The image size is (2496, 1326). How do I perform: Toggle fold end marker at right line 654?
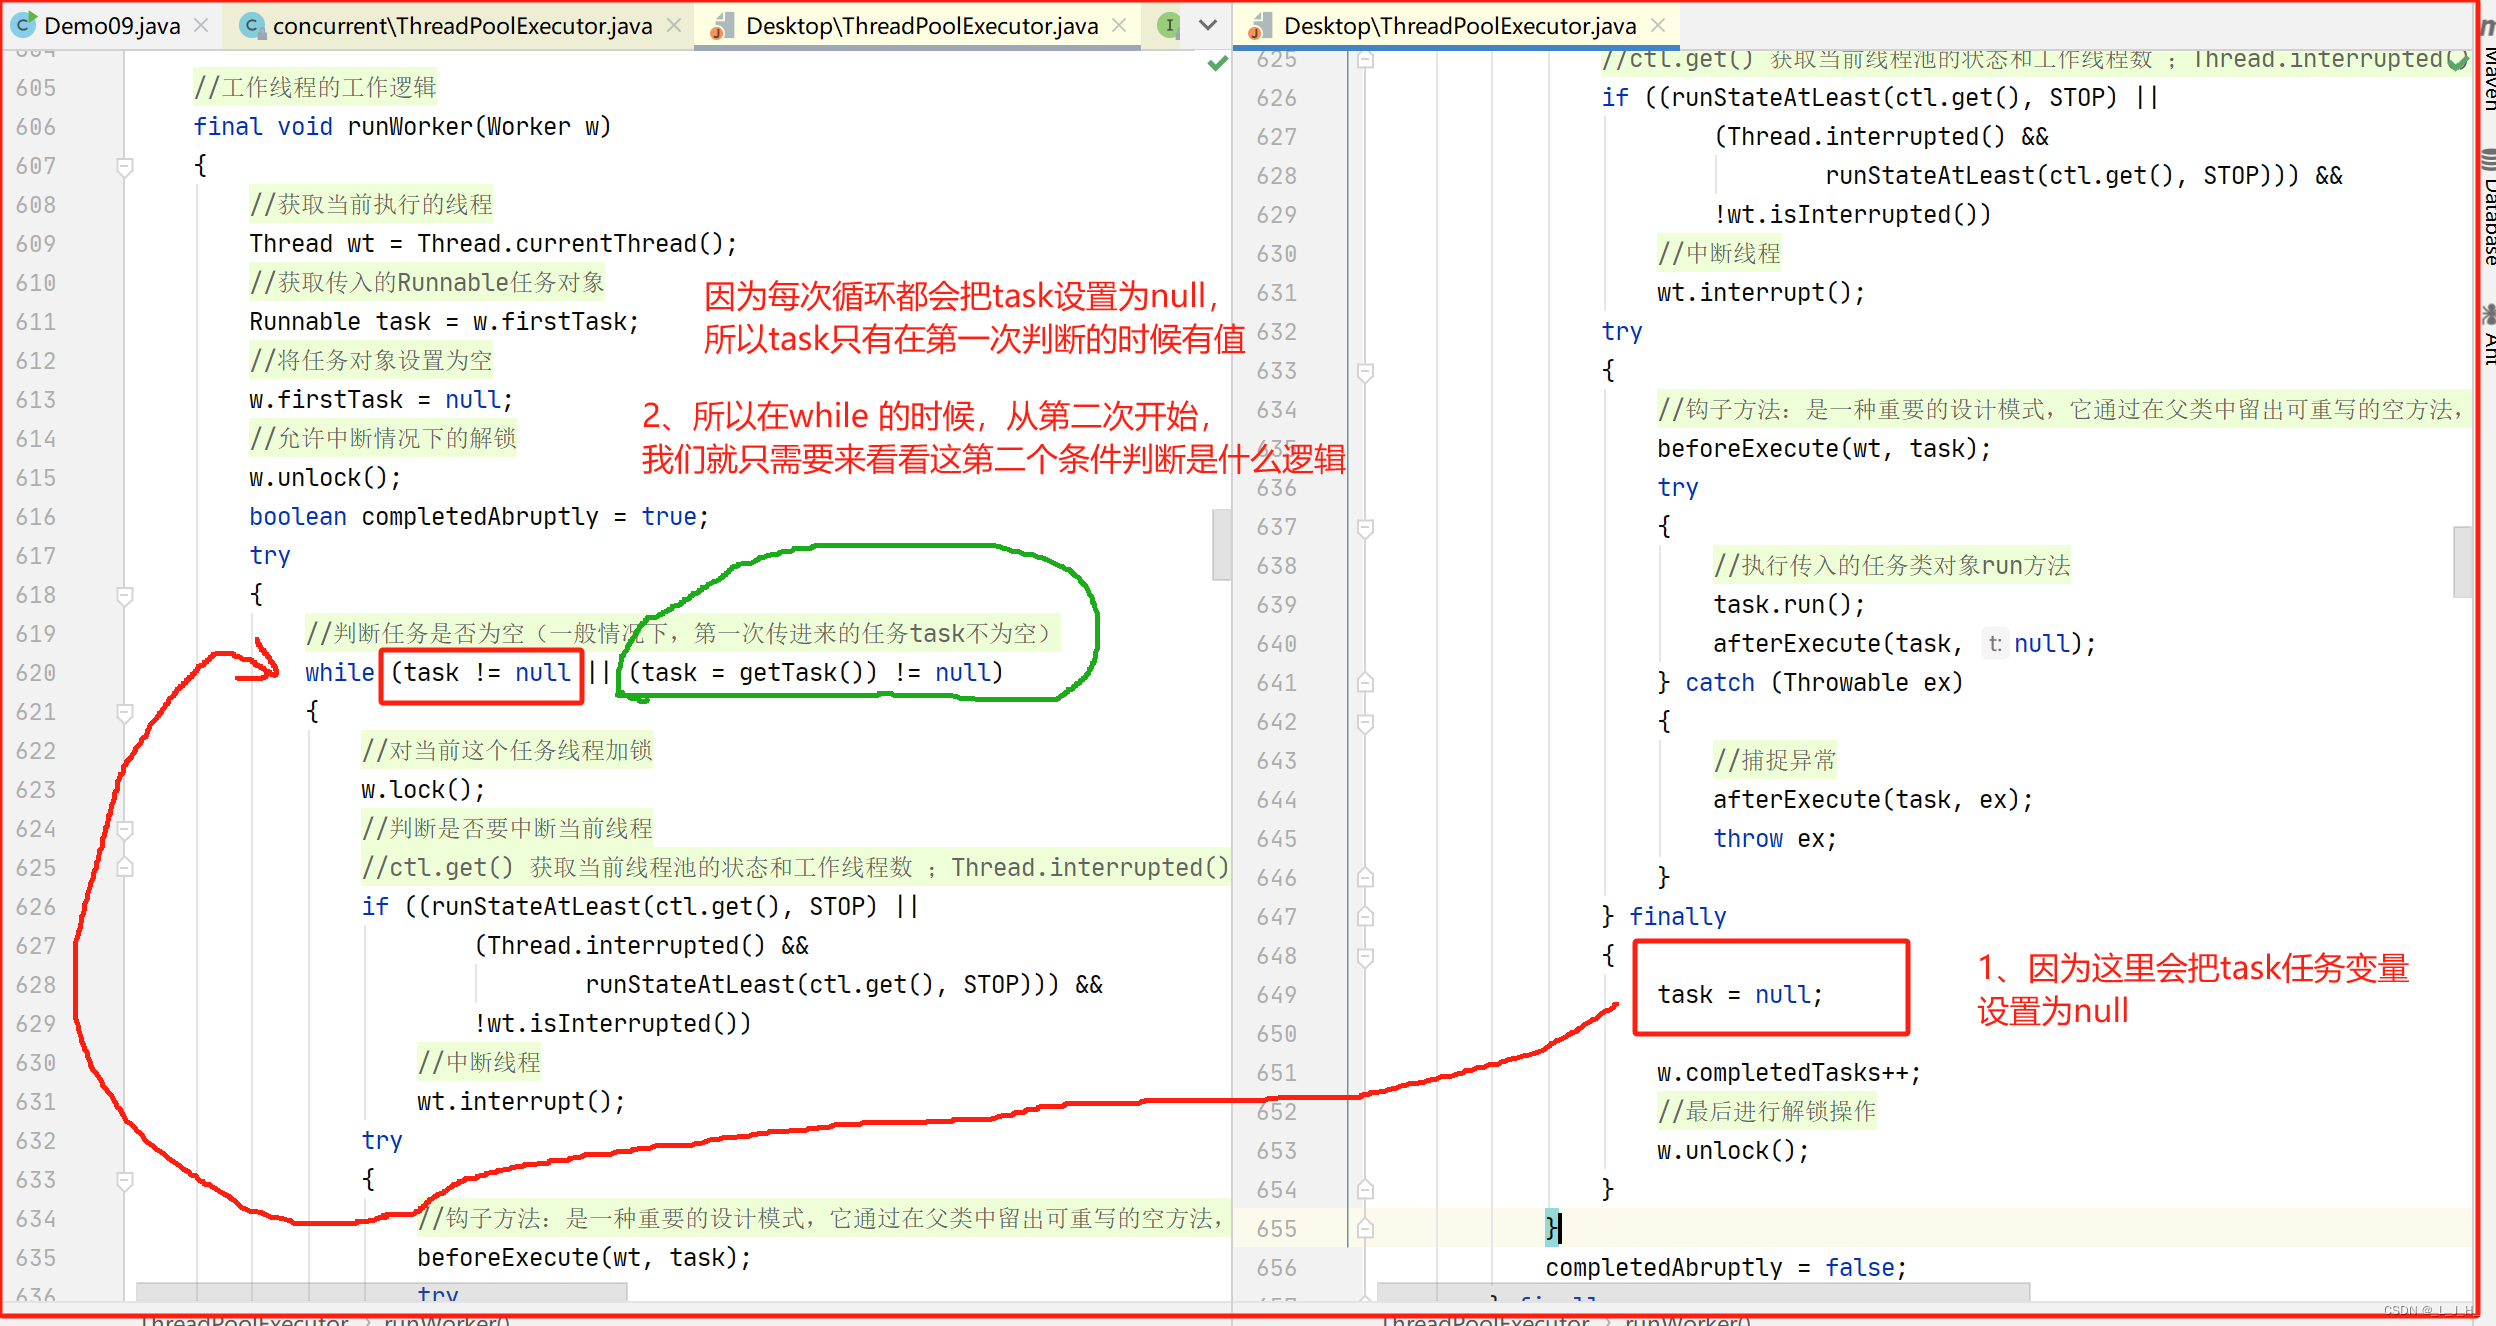tap(1365, 1190)
